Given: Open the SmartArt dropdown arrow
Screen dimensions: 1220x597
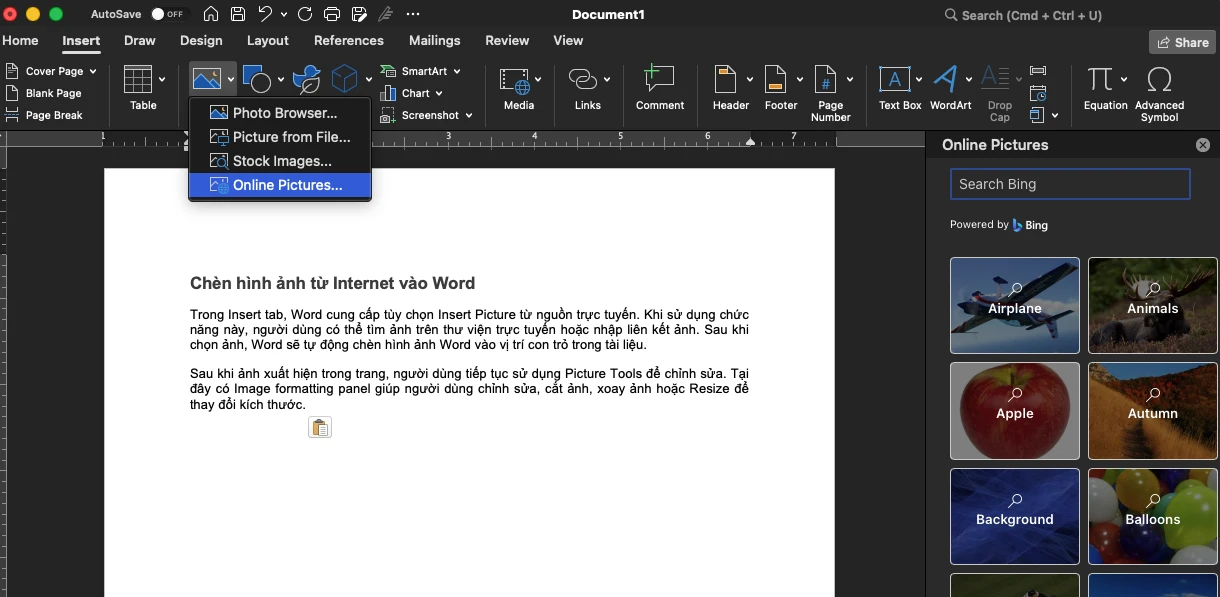Looking at the screenshot, I should pos(457,72).
